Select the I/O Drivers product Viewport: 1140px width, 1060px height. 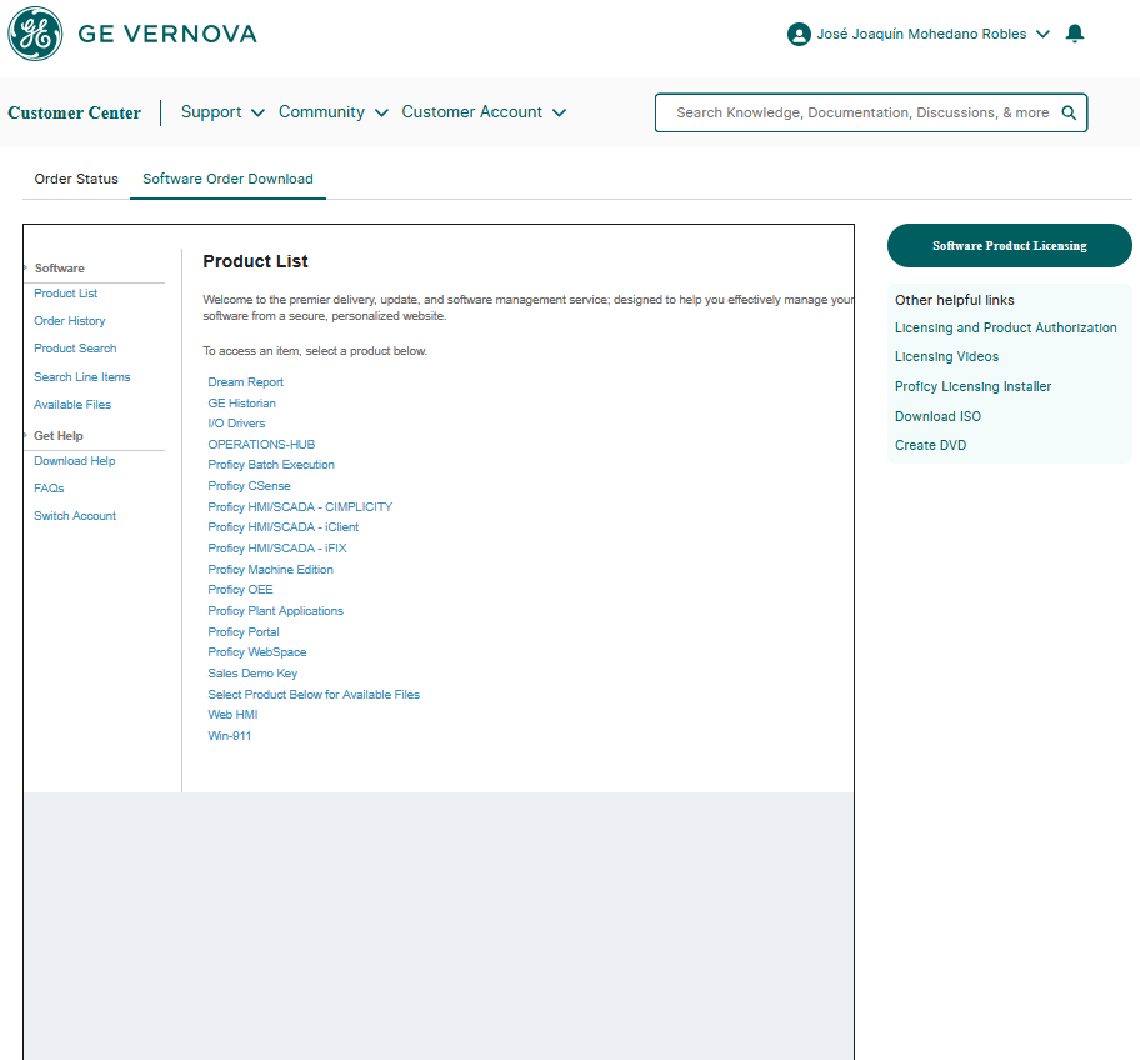[x=237, y=423]
